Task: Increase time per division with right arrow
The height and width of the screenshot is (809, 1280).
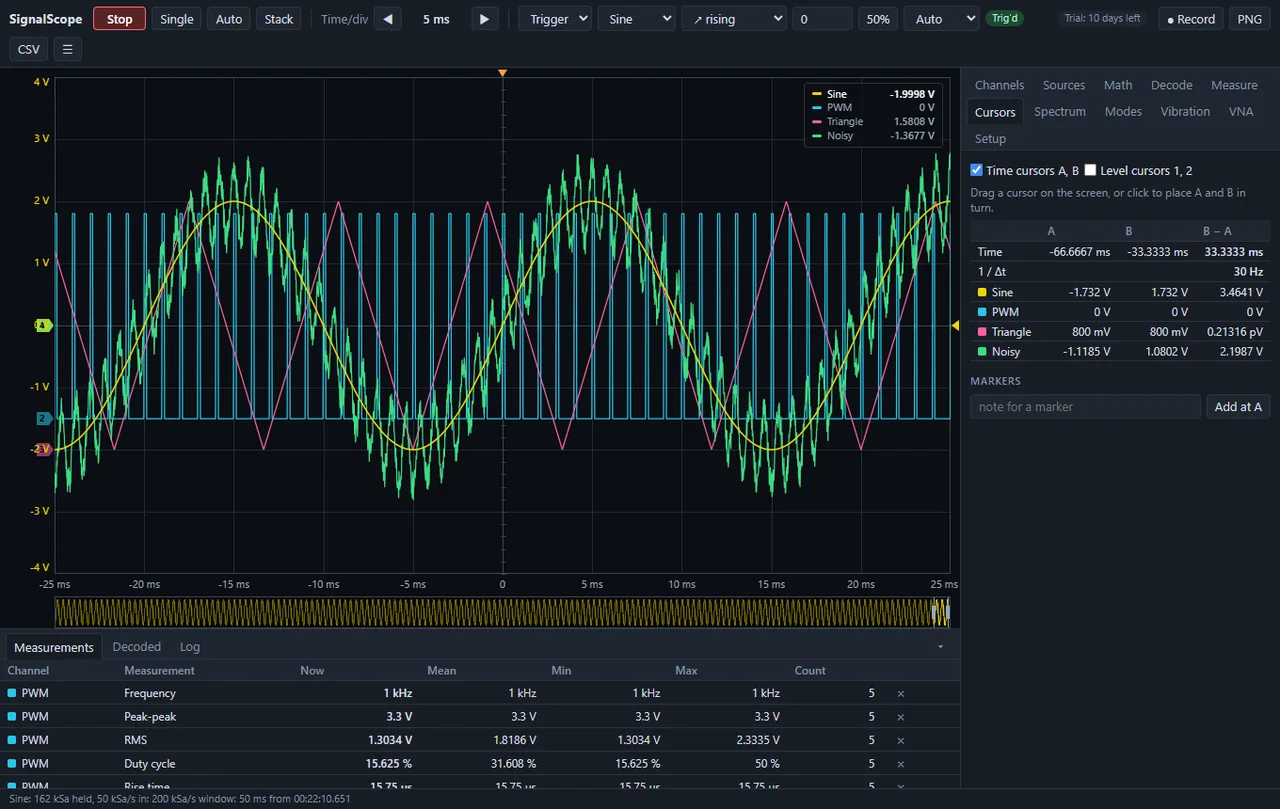Action: coord(484,19)
